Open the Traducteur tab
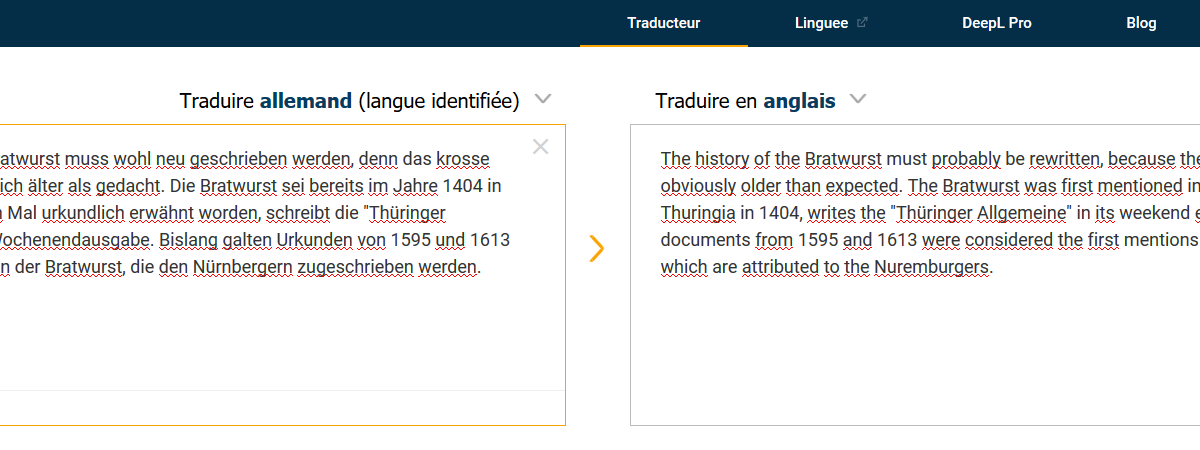This screenshot has width=1200, height=450. (x=664, y=23)
